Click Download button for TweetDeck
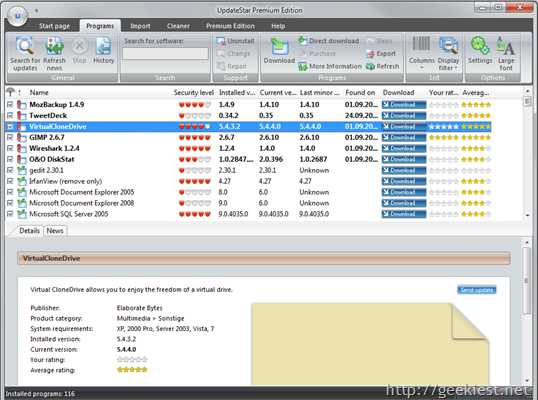Viewport: 538px width, 400px height. pyautogui.click(x=404, y=116)
